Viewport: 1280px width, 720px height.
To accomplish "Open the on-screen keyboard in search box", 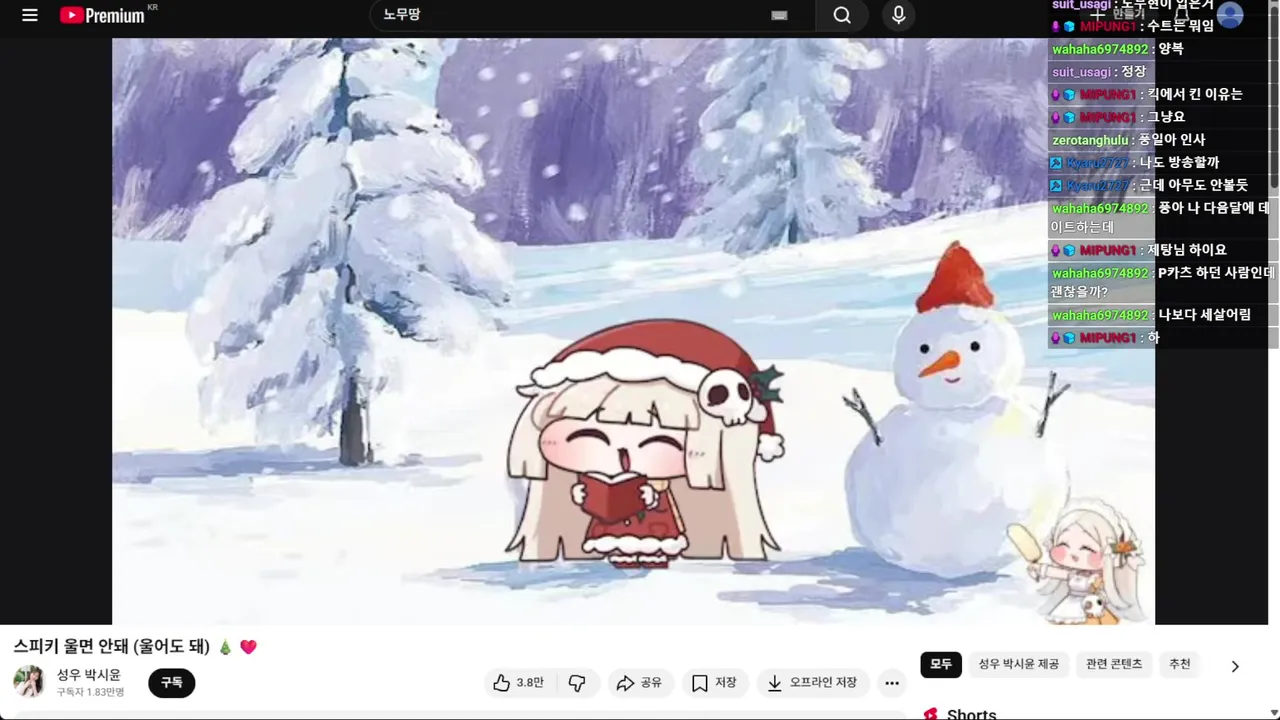I will pos(779,15).
